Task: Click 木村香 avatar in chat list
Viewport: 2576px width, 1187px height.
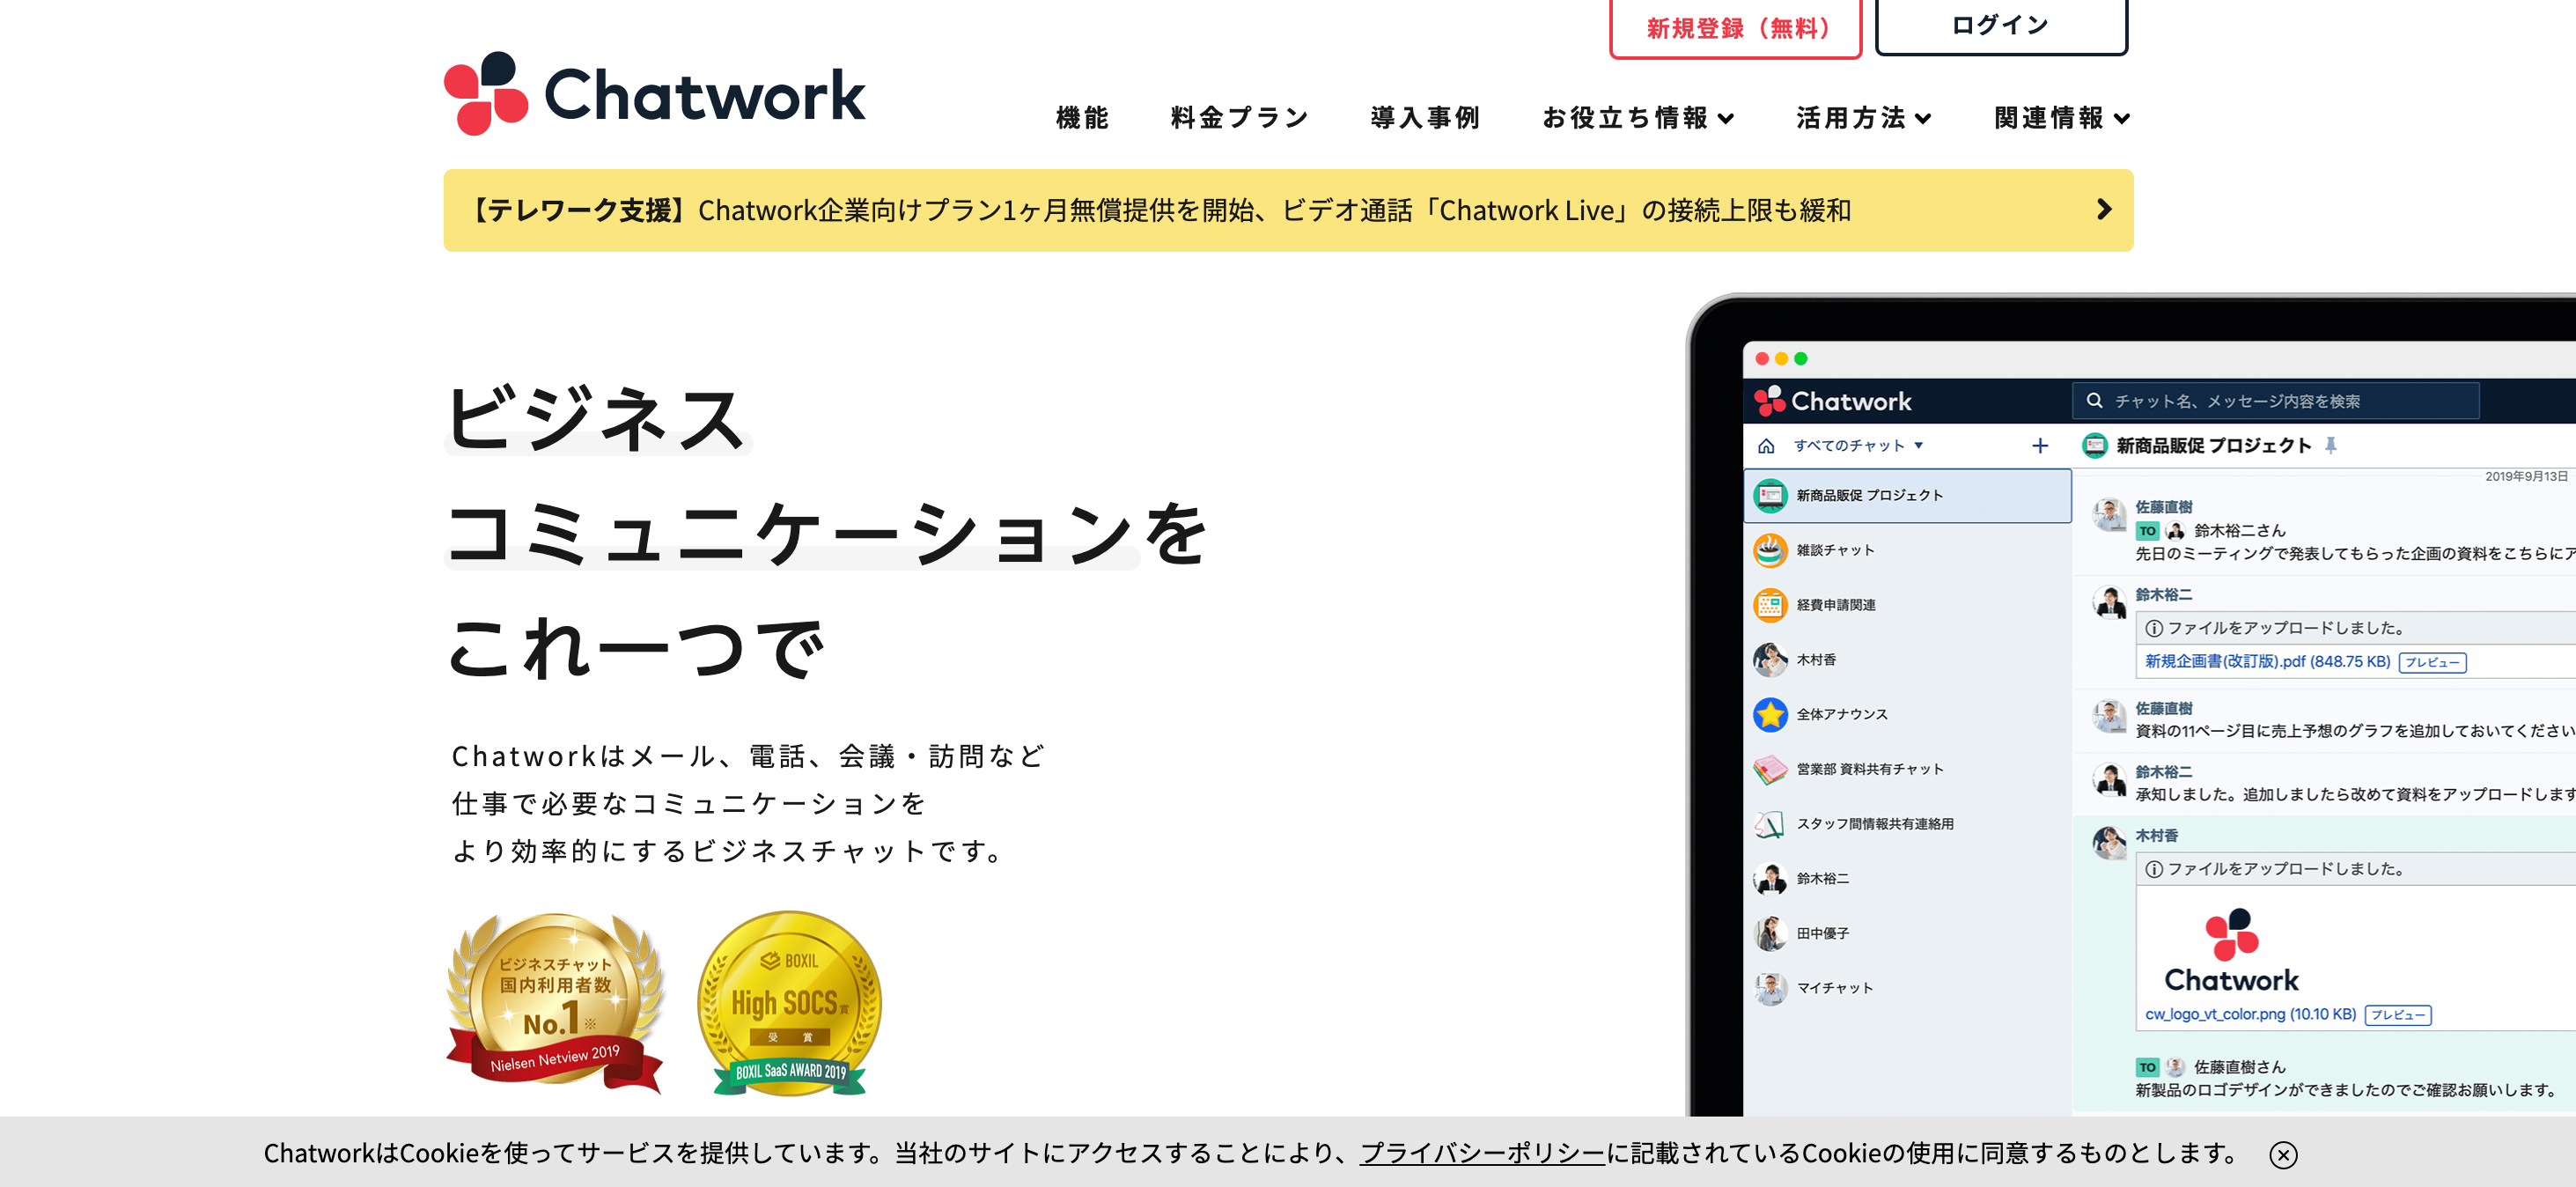Action: (x=1770, y=660)
